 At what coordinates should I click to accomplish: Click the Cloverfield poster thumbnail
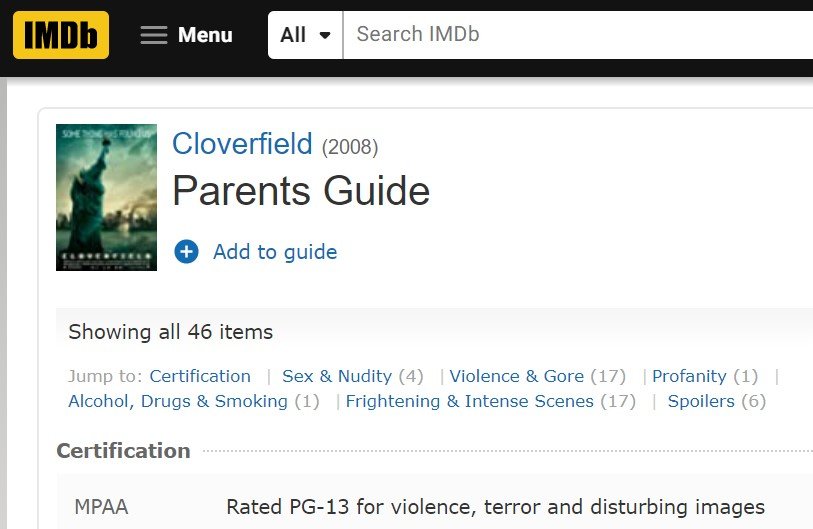(106, 197)
